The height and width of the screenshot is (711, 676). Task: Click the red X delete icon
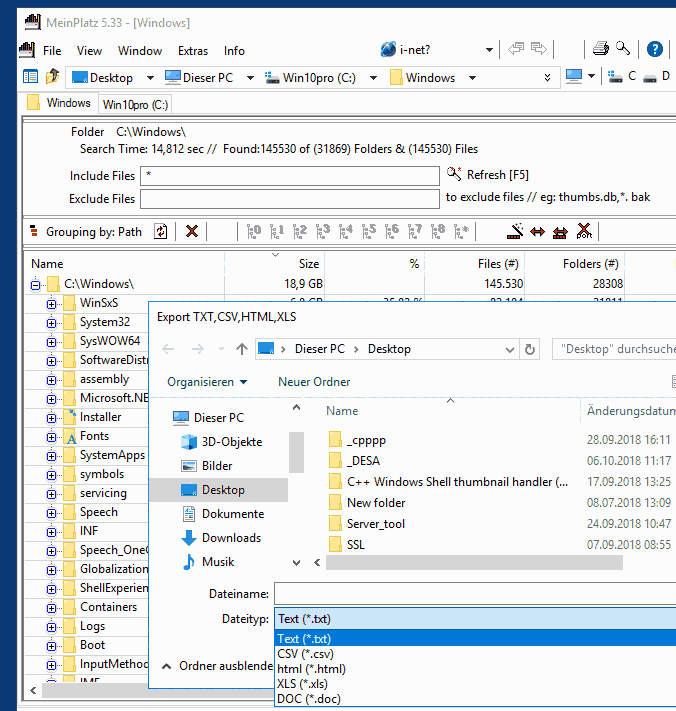(192, 232)
